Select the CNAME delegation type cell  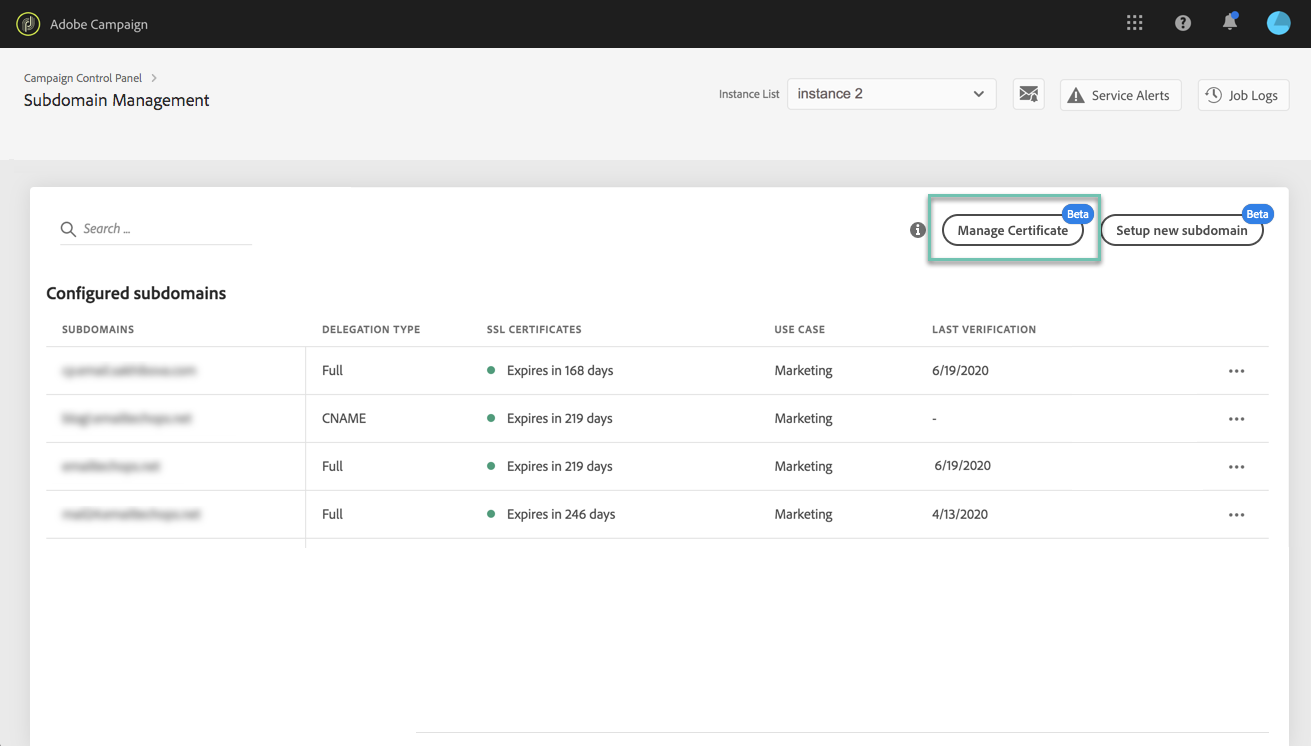click(344, 418)
